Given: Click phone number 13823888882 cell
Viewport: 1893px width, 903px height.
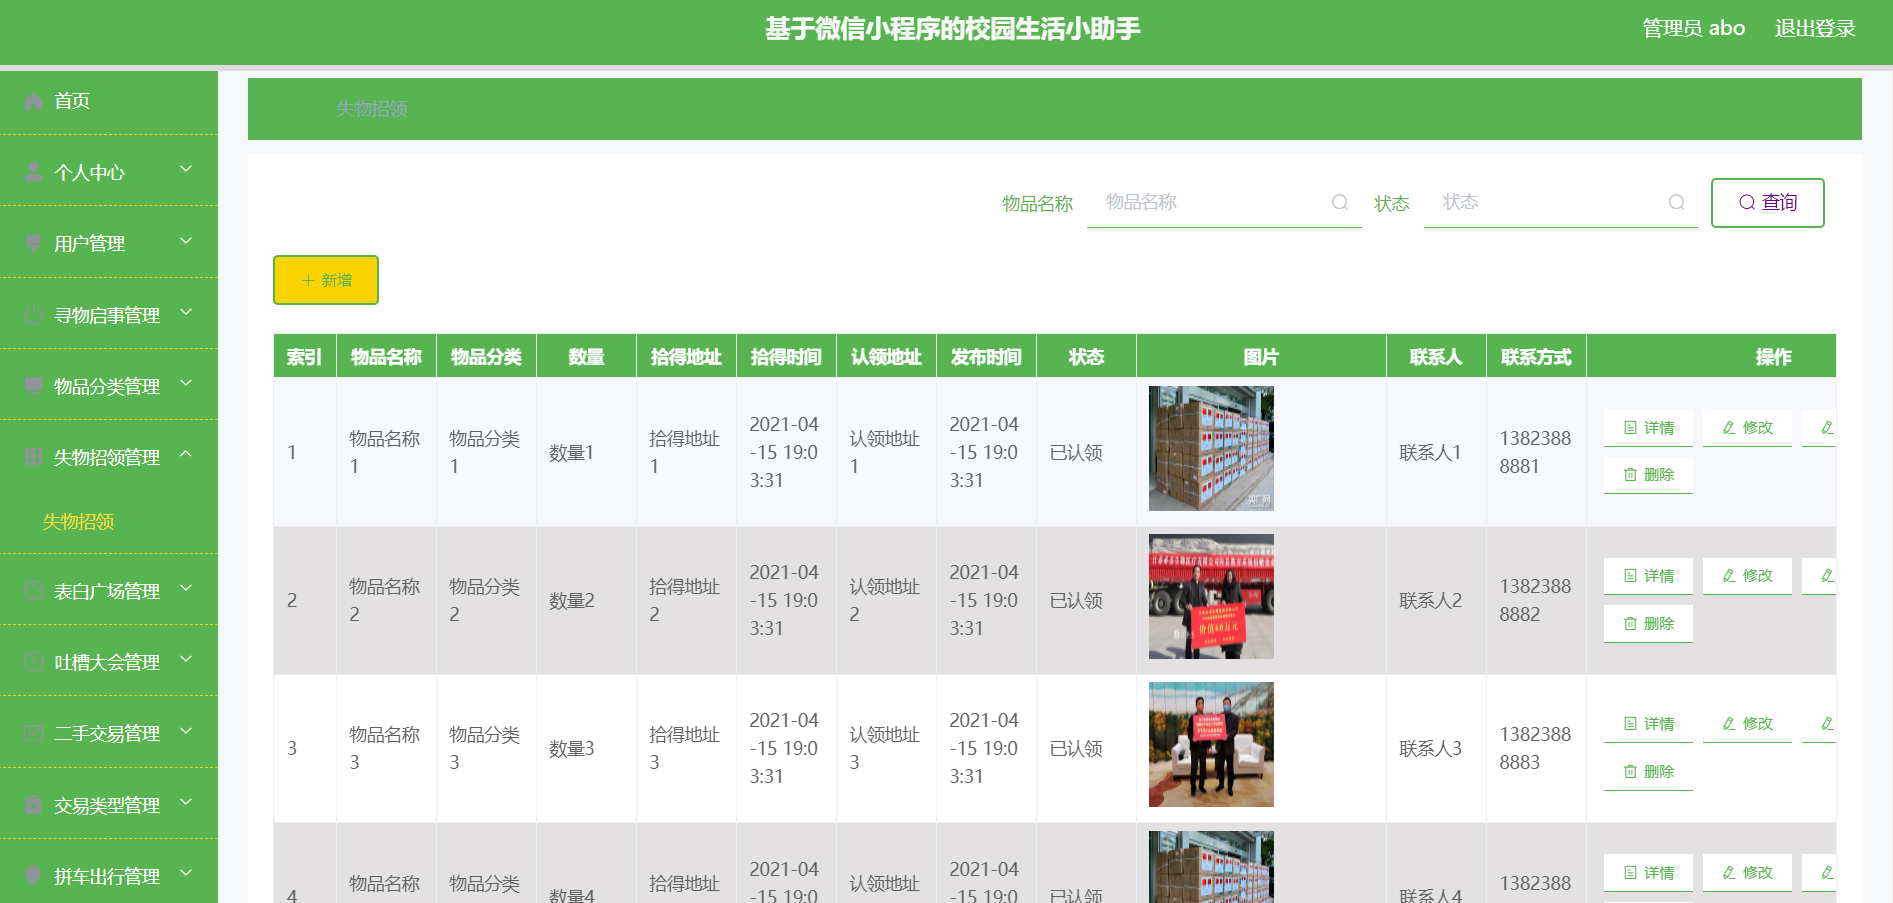Looking at the screenshot, I should [1535, 600].
